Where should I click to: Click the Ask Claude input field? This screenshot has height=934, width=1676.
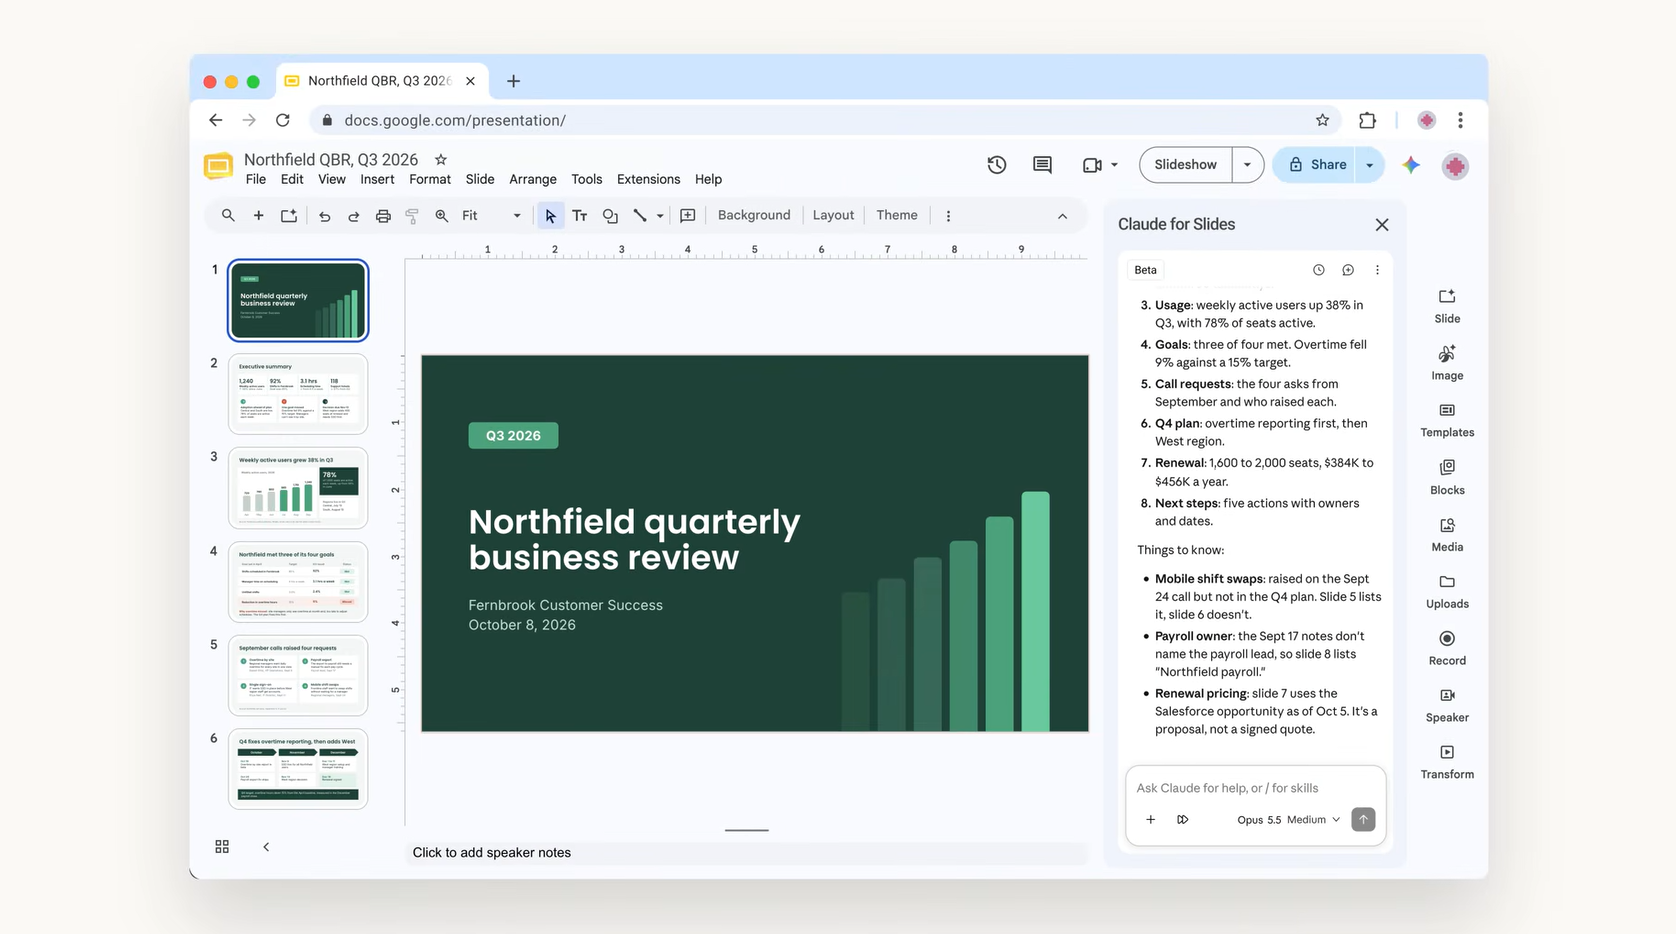point(1255,788)
